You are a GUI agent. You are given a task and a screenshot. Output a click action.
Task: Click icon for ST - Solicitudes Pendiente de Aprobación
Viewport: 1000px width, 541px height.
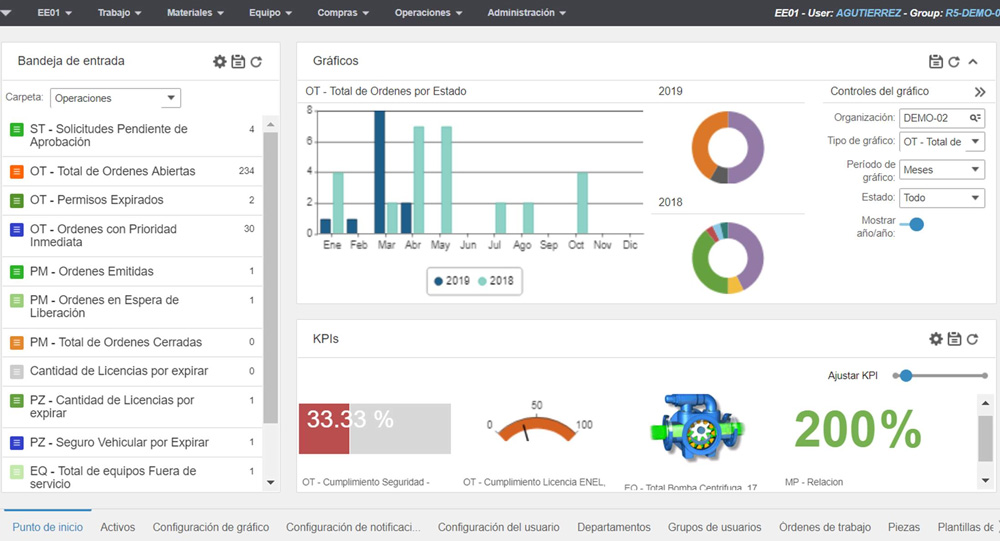17,130
